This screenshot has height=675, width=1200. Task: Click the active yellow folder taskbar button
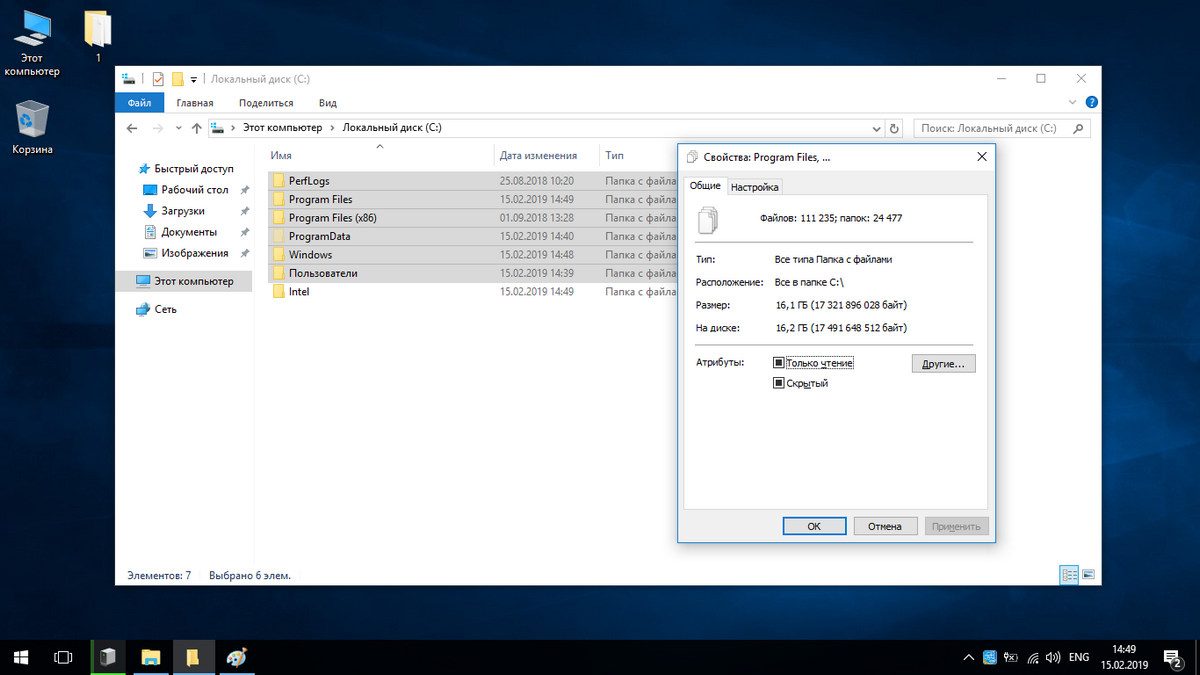pos(192,657)
